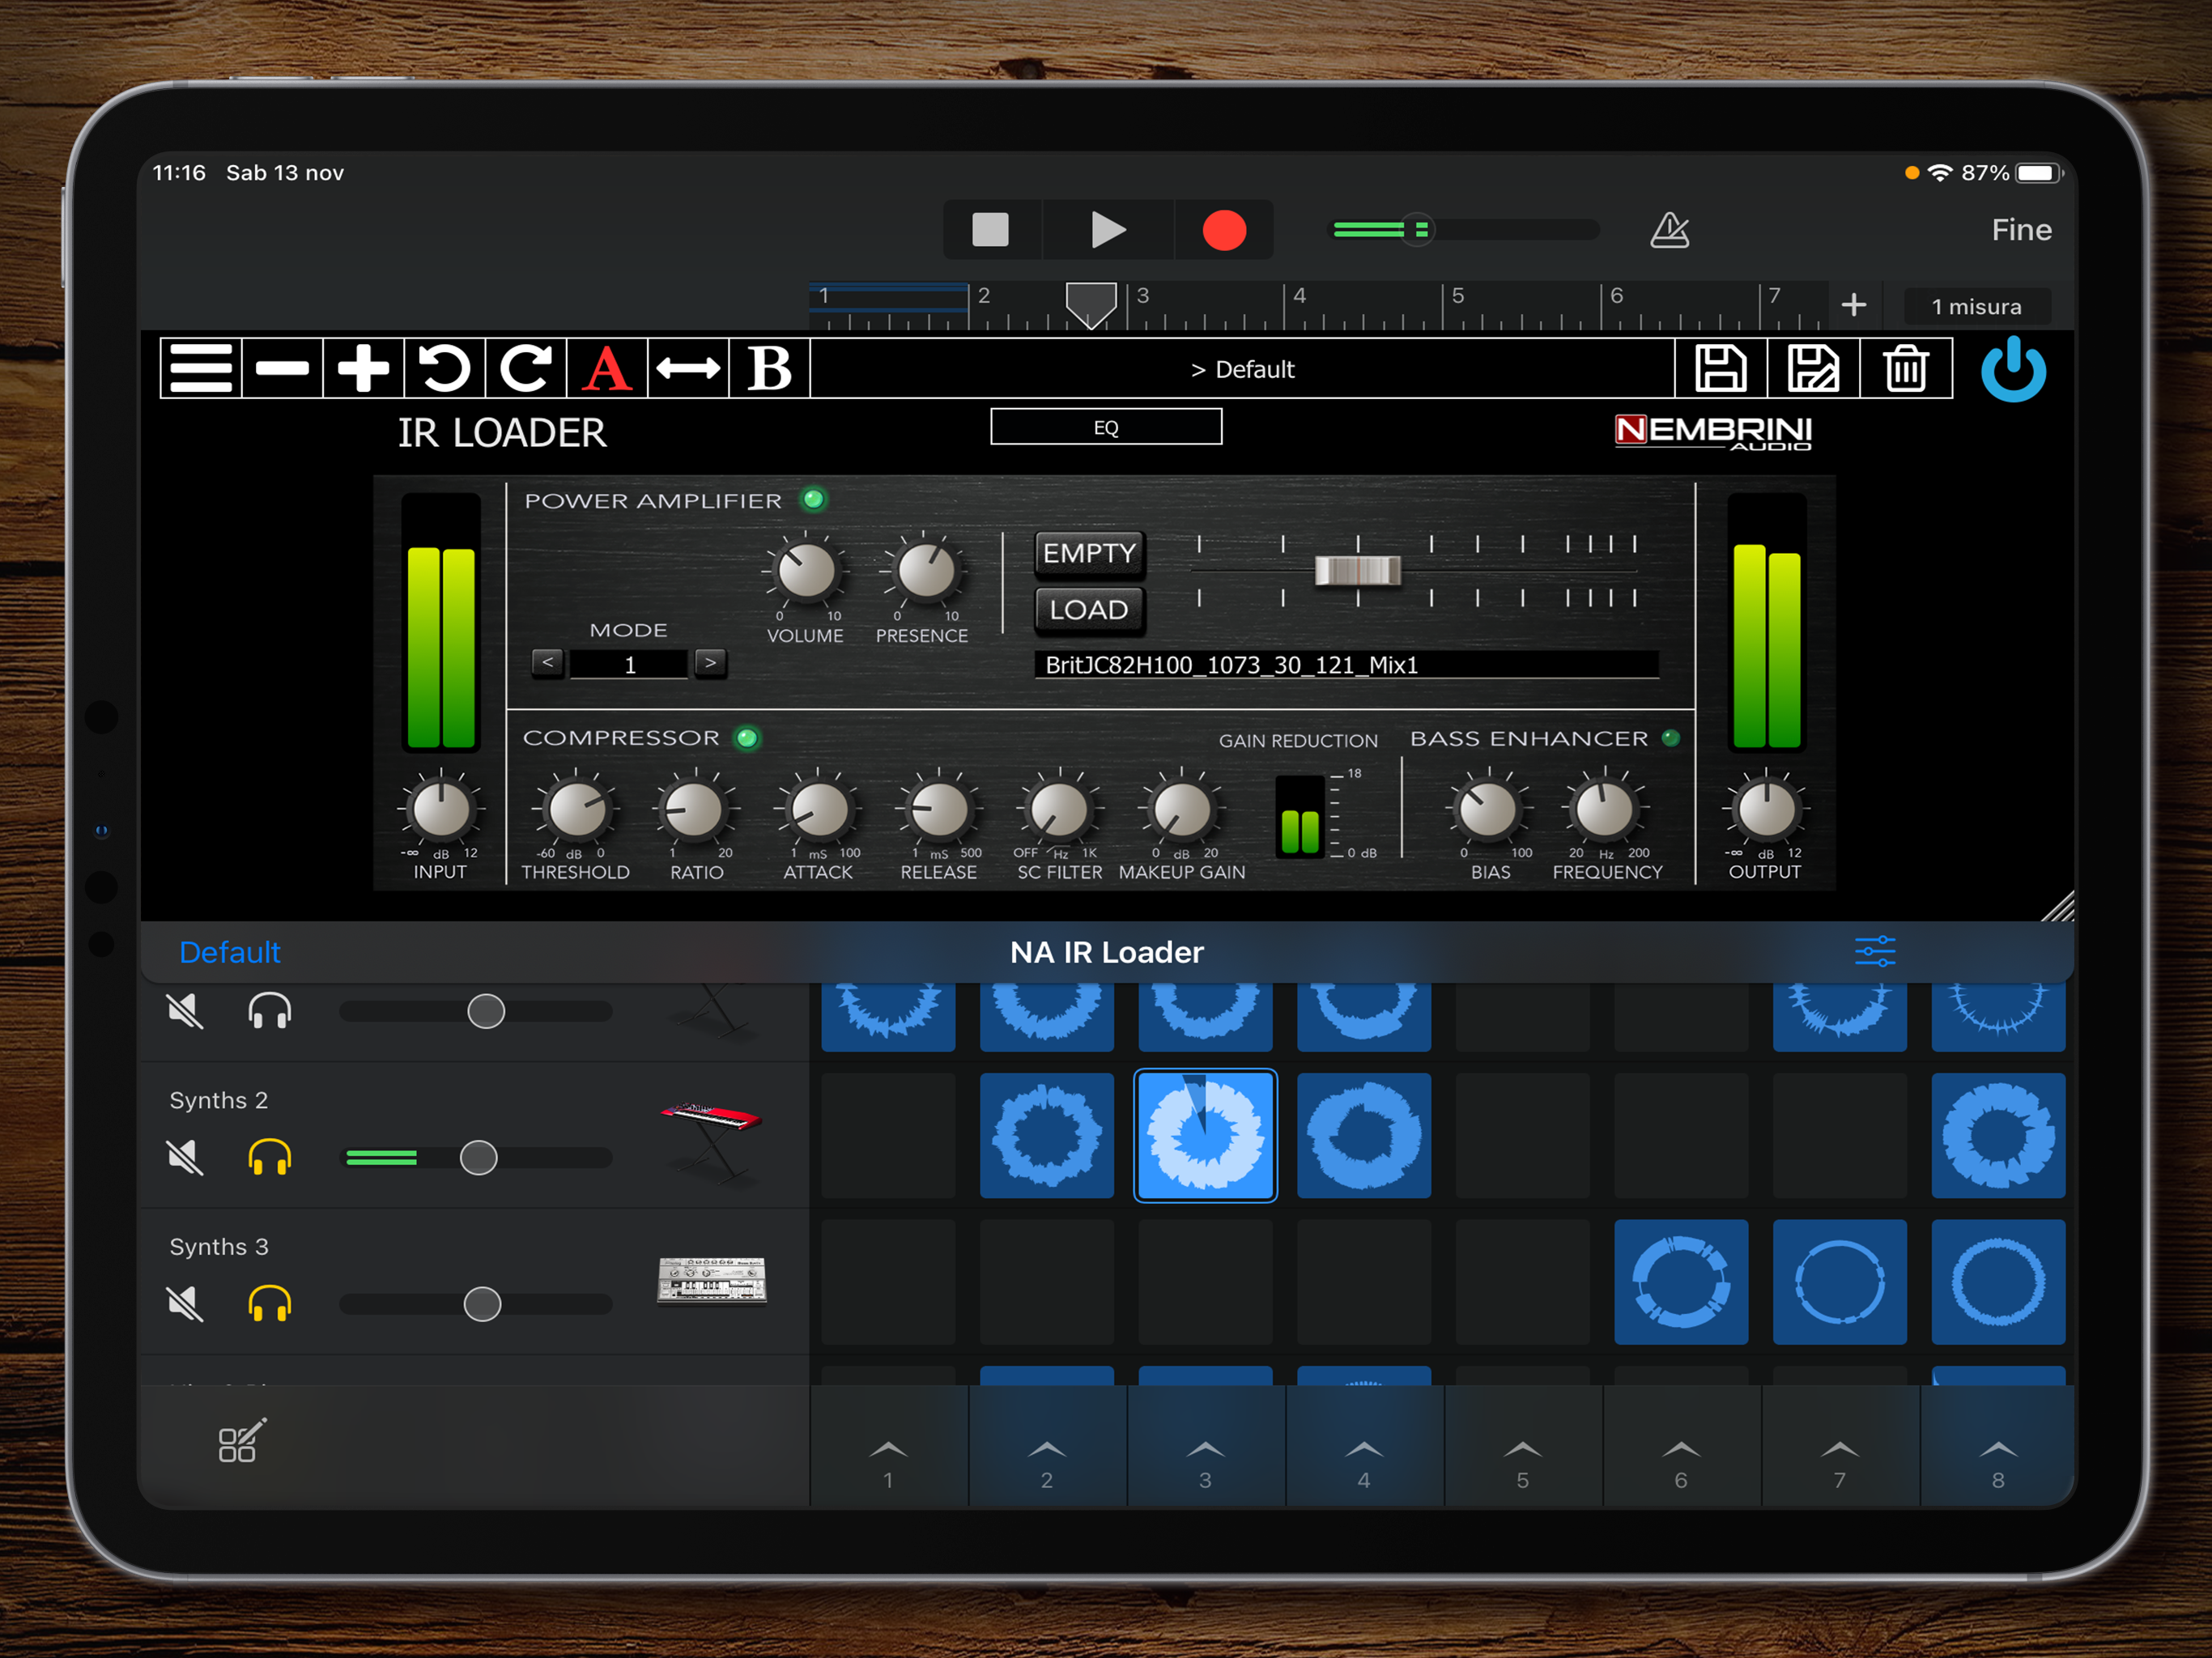Click the redo arrow in plugin toolbar
Screen dimensions: 2212x1658
tap(525, 369)
